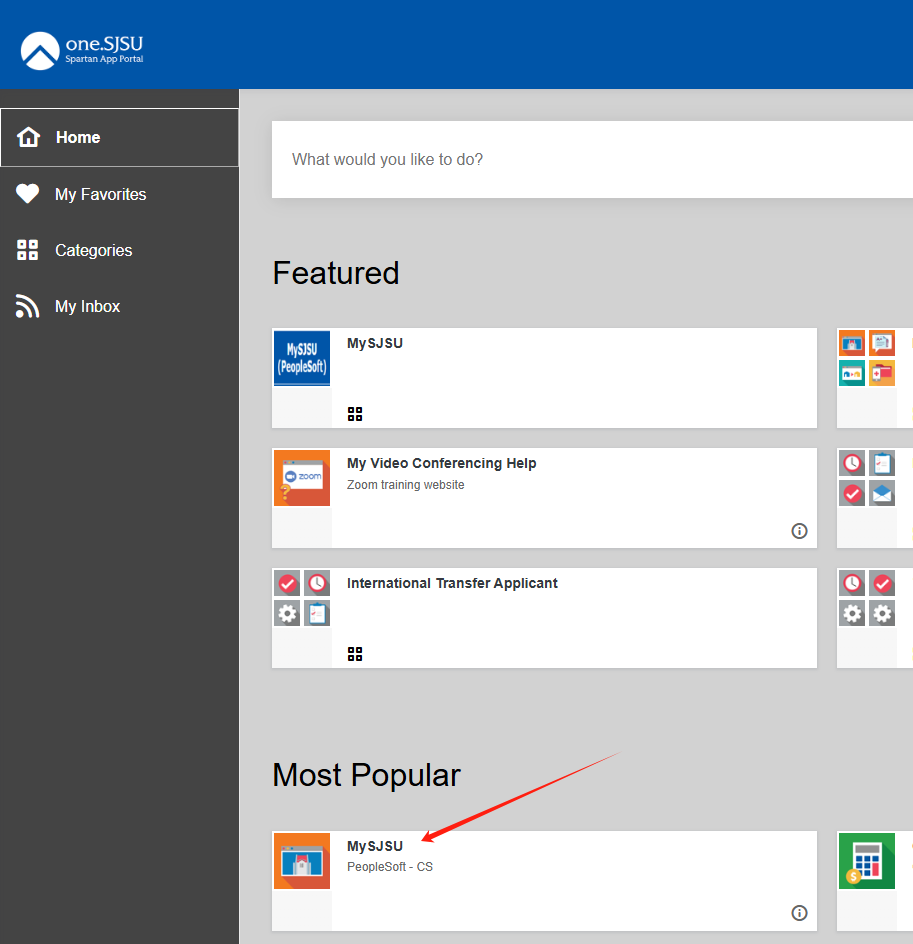Click the heart icon beside My Favorites

pyautogui.click(x=28, y=195)
